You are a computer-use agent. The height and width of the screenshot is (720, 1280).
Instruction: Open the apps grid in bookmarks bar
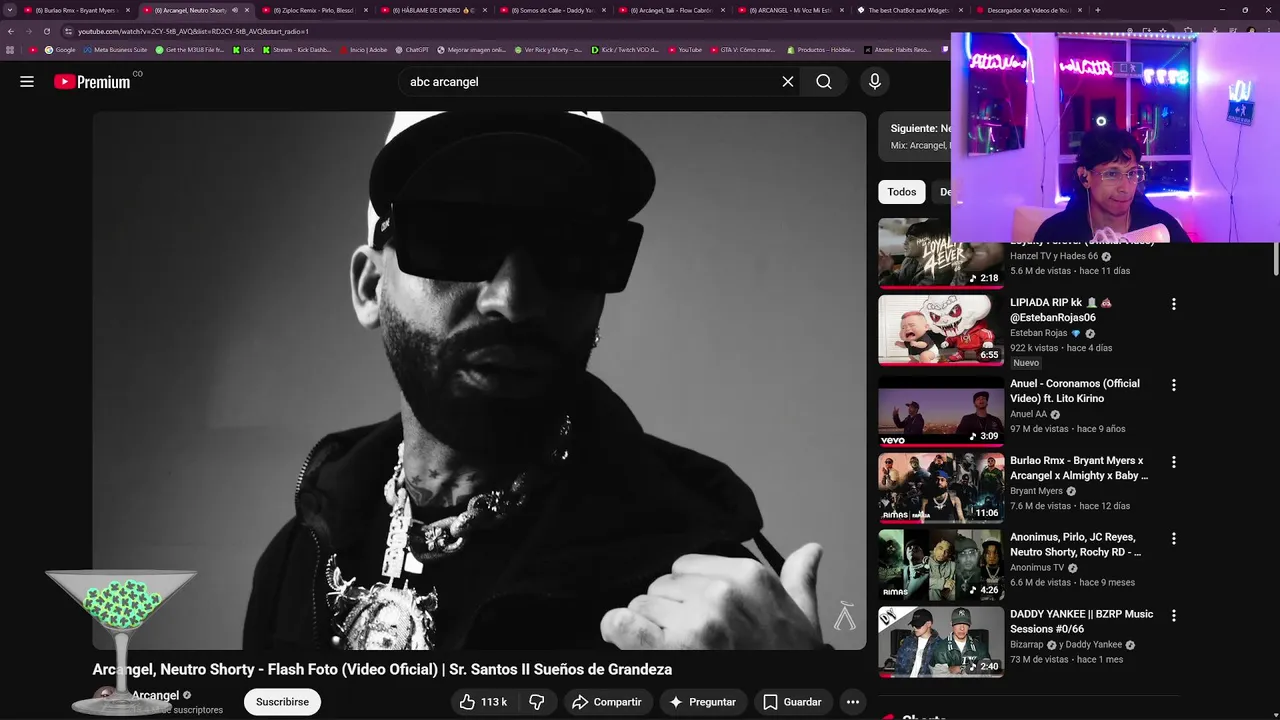(10, 49)
